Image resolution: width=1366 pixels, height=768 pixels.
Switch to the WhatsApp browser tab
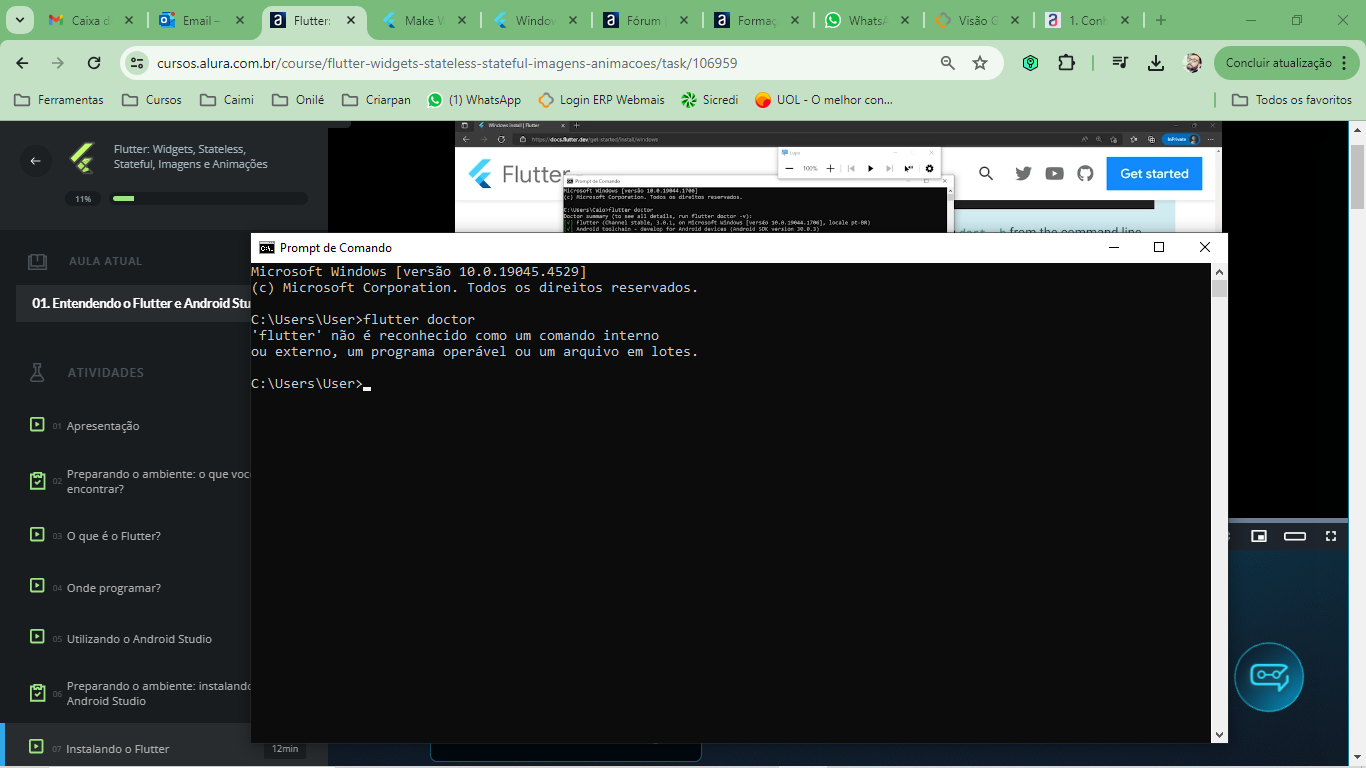[868, 20]
